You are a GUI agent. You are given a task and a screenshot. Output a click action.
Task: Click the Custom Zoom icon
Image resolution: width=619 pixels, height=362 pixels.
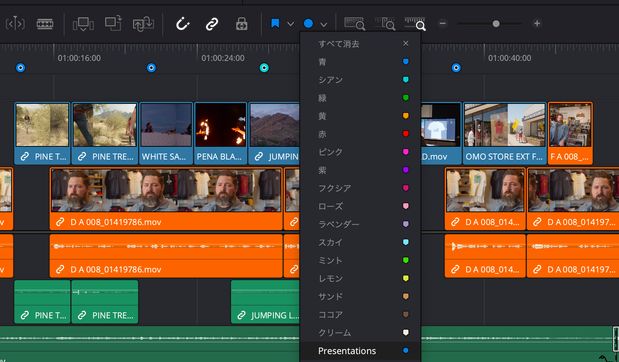coord(415,24)
